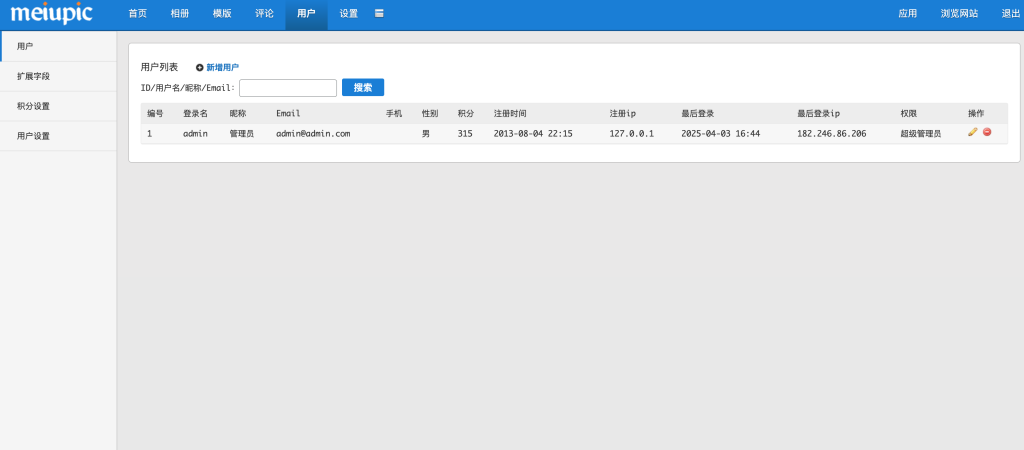Click the admin@admin.com email cell
1024x450 pixels.
click(313, 134)
